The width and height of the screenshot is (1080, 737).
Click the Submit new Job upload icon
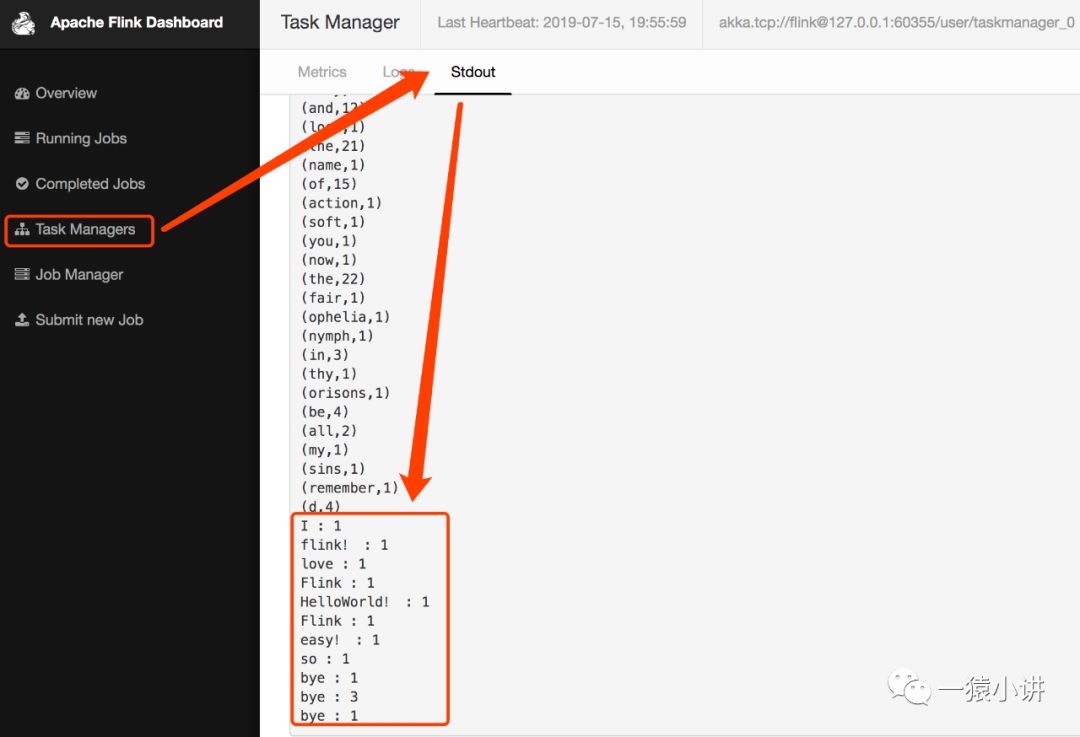[22, 320]
